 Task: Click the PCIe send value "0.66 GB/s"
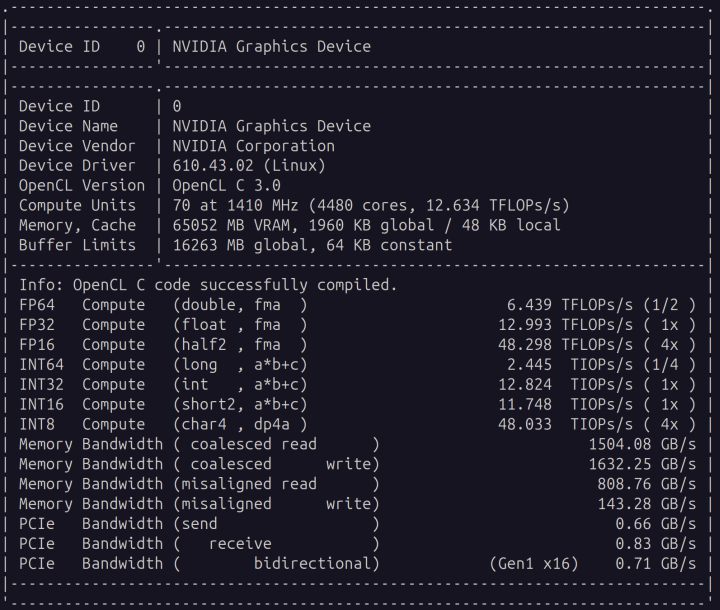pos(656,524)
